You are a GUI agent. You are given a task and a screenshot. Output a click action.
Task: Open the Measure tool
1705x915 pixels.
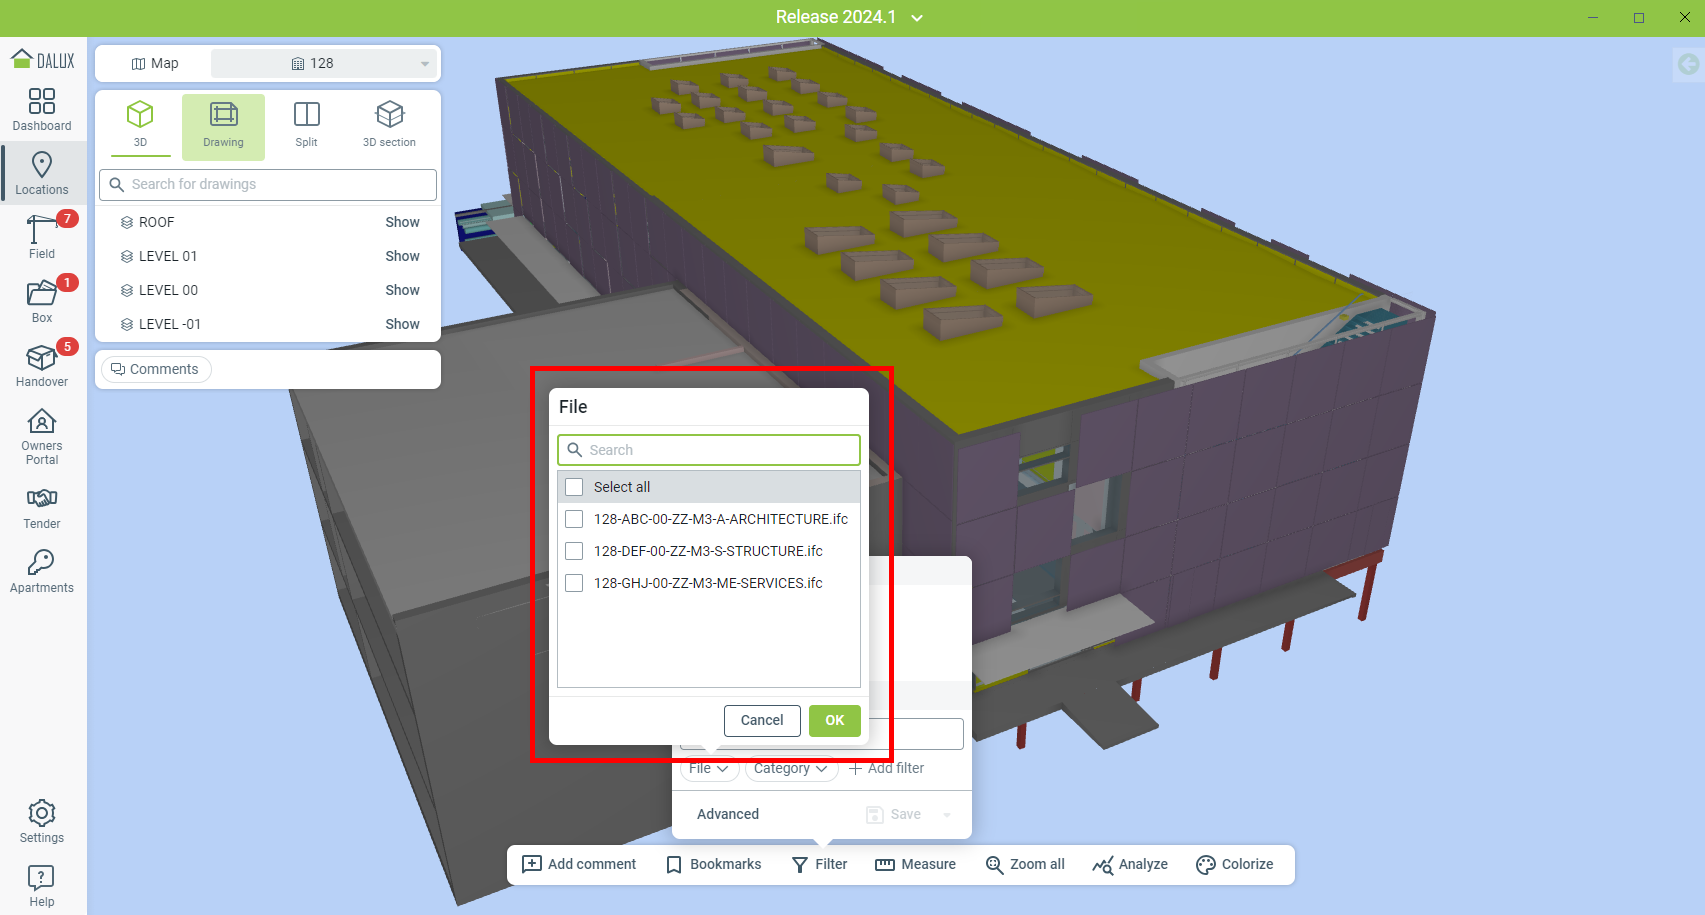click(915, 864)
